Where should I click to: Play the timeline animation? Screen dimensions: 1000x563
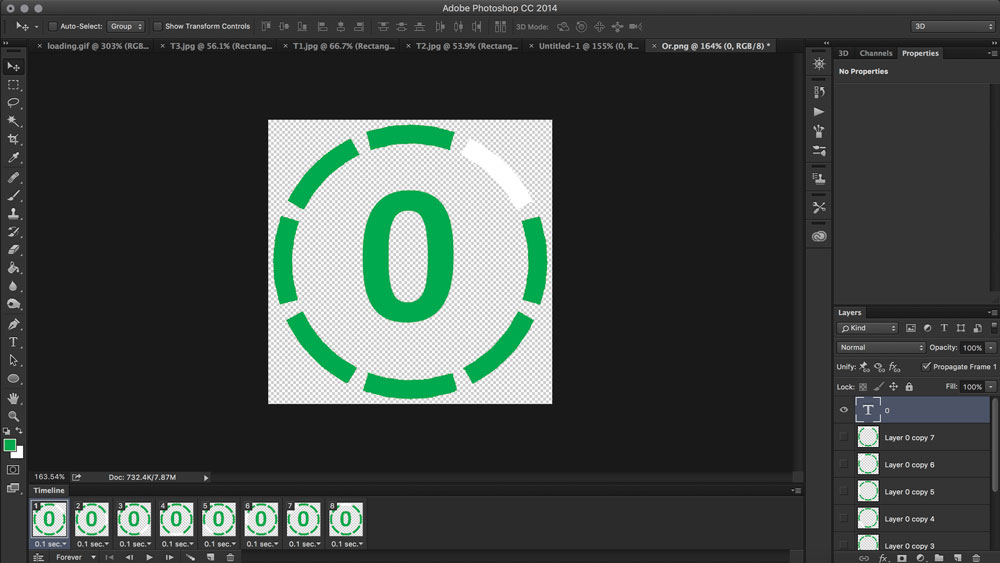(150, 557)
